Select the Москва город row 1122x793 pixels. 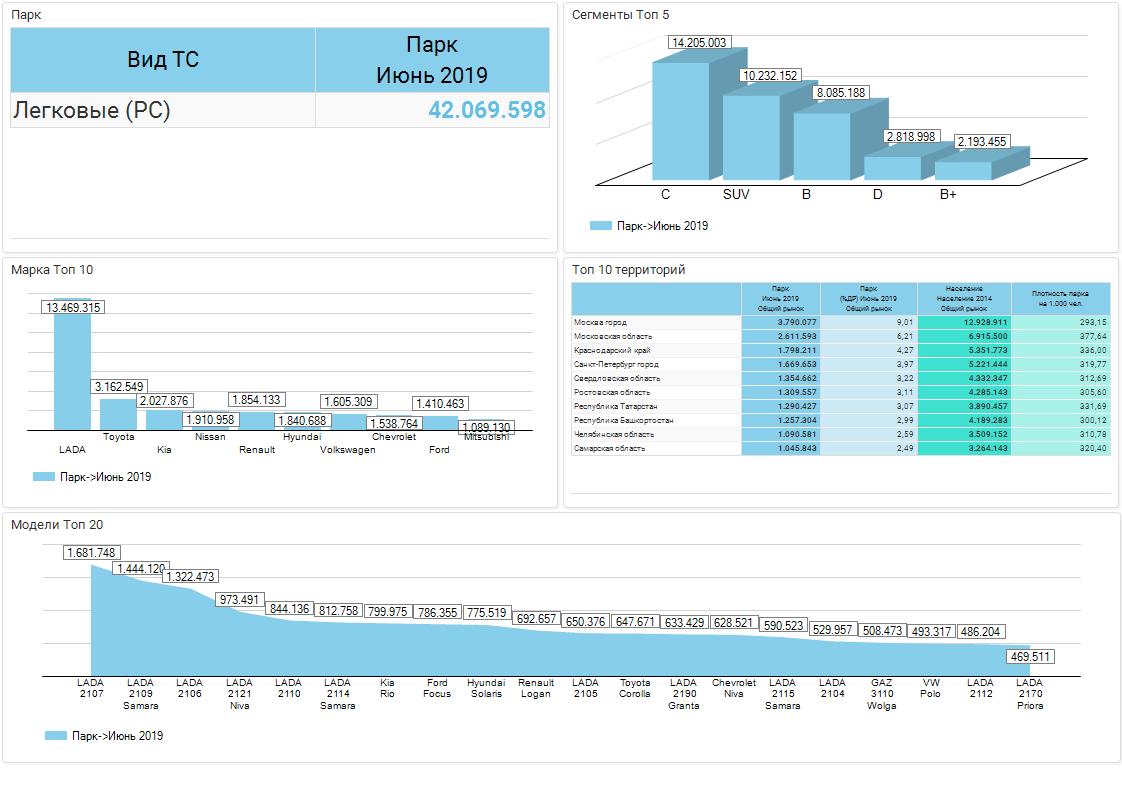pyautogui.click(x=656, y=323)
